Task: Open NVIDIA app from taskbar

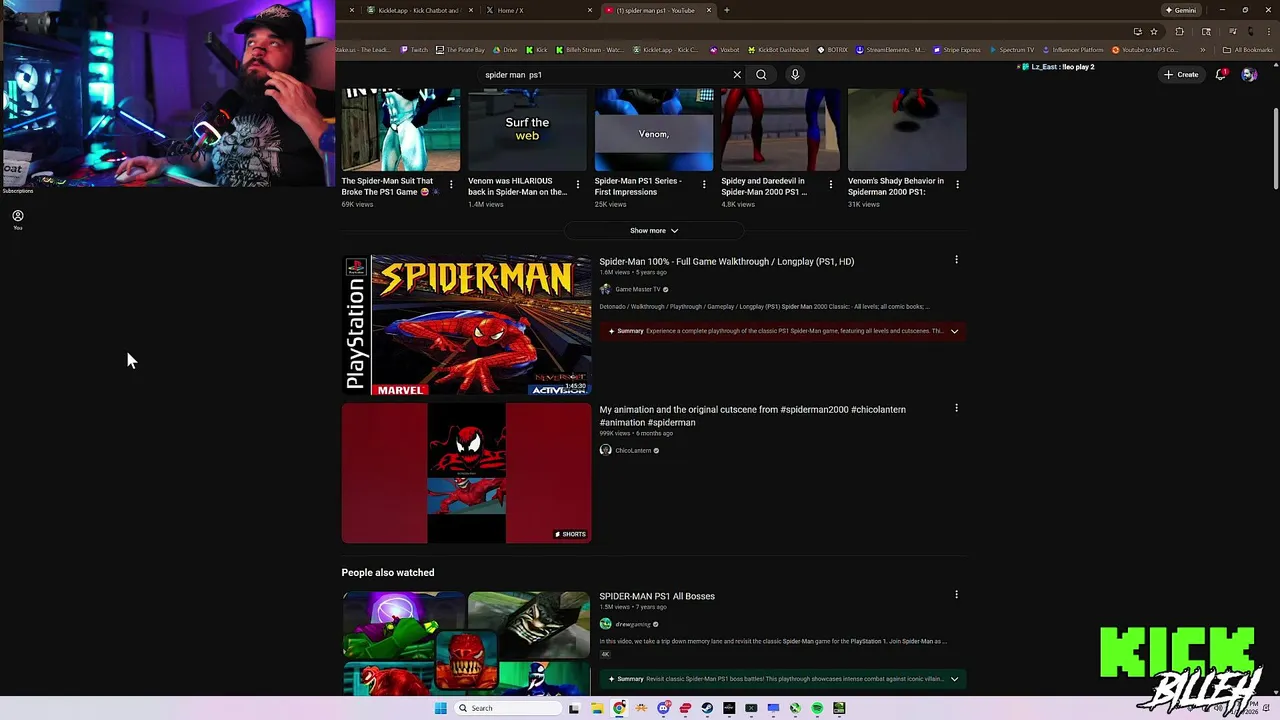Action: click(x=839, y=708)
